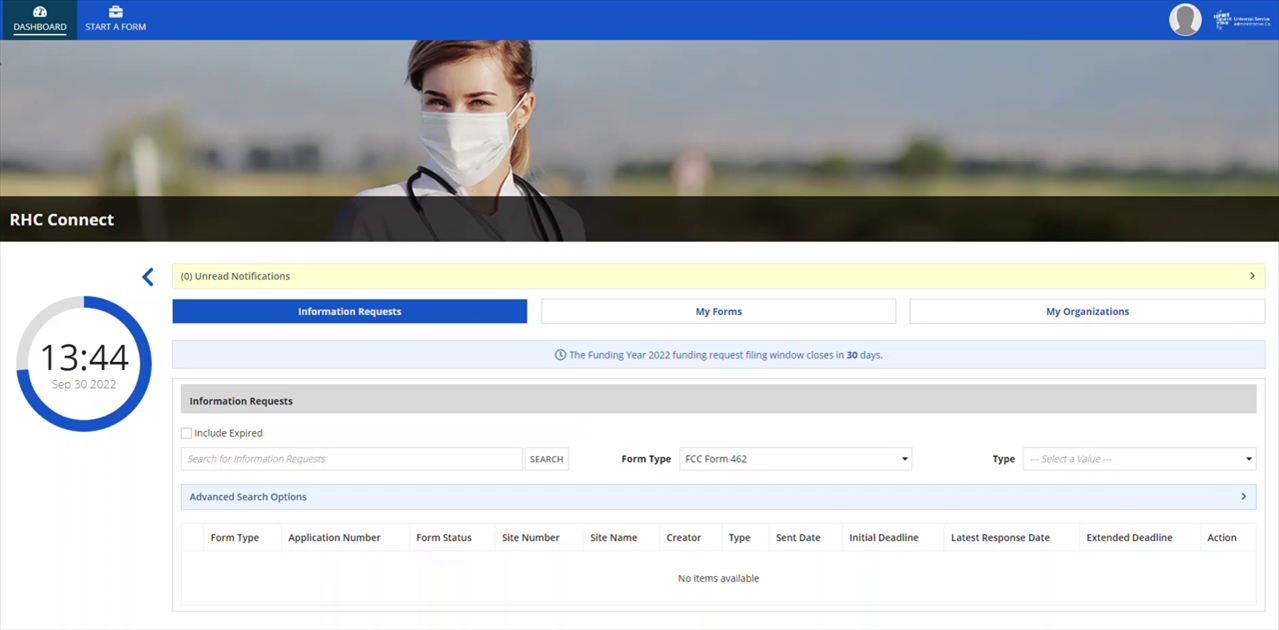Screen dimensions: 1279x630
Task: Switch to the My Forms tab
Action: (x=718, y=312)
